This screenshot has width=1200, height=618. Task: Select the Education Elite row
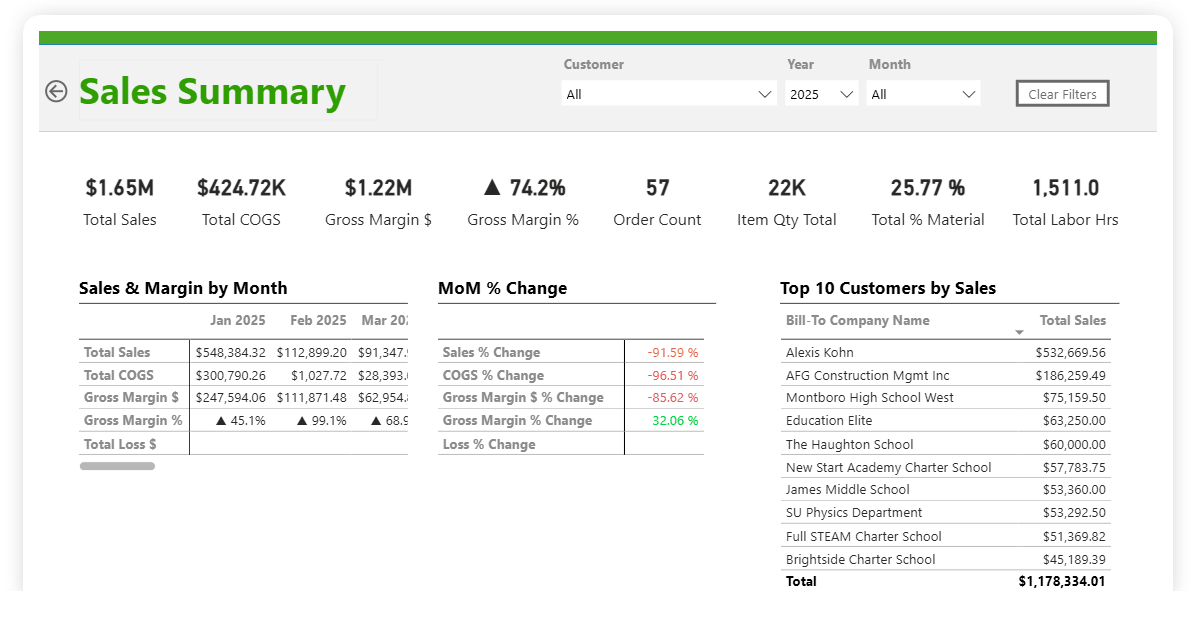[x=946, y=420]
